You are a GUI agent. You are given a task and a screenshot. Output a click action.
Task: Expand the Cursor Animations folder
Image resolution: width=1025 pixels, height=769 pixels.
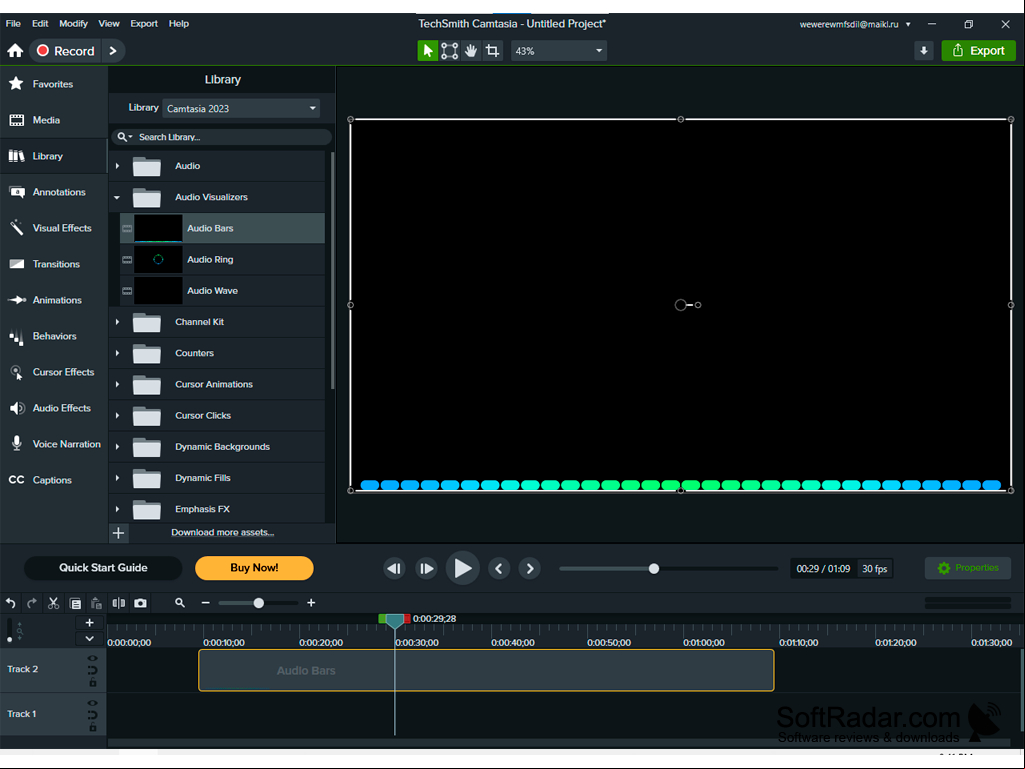point(117,384)
